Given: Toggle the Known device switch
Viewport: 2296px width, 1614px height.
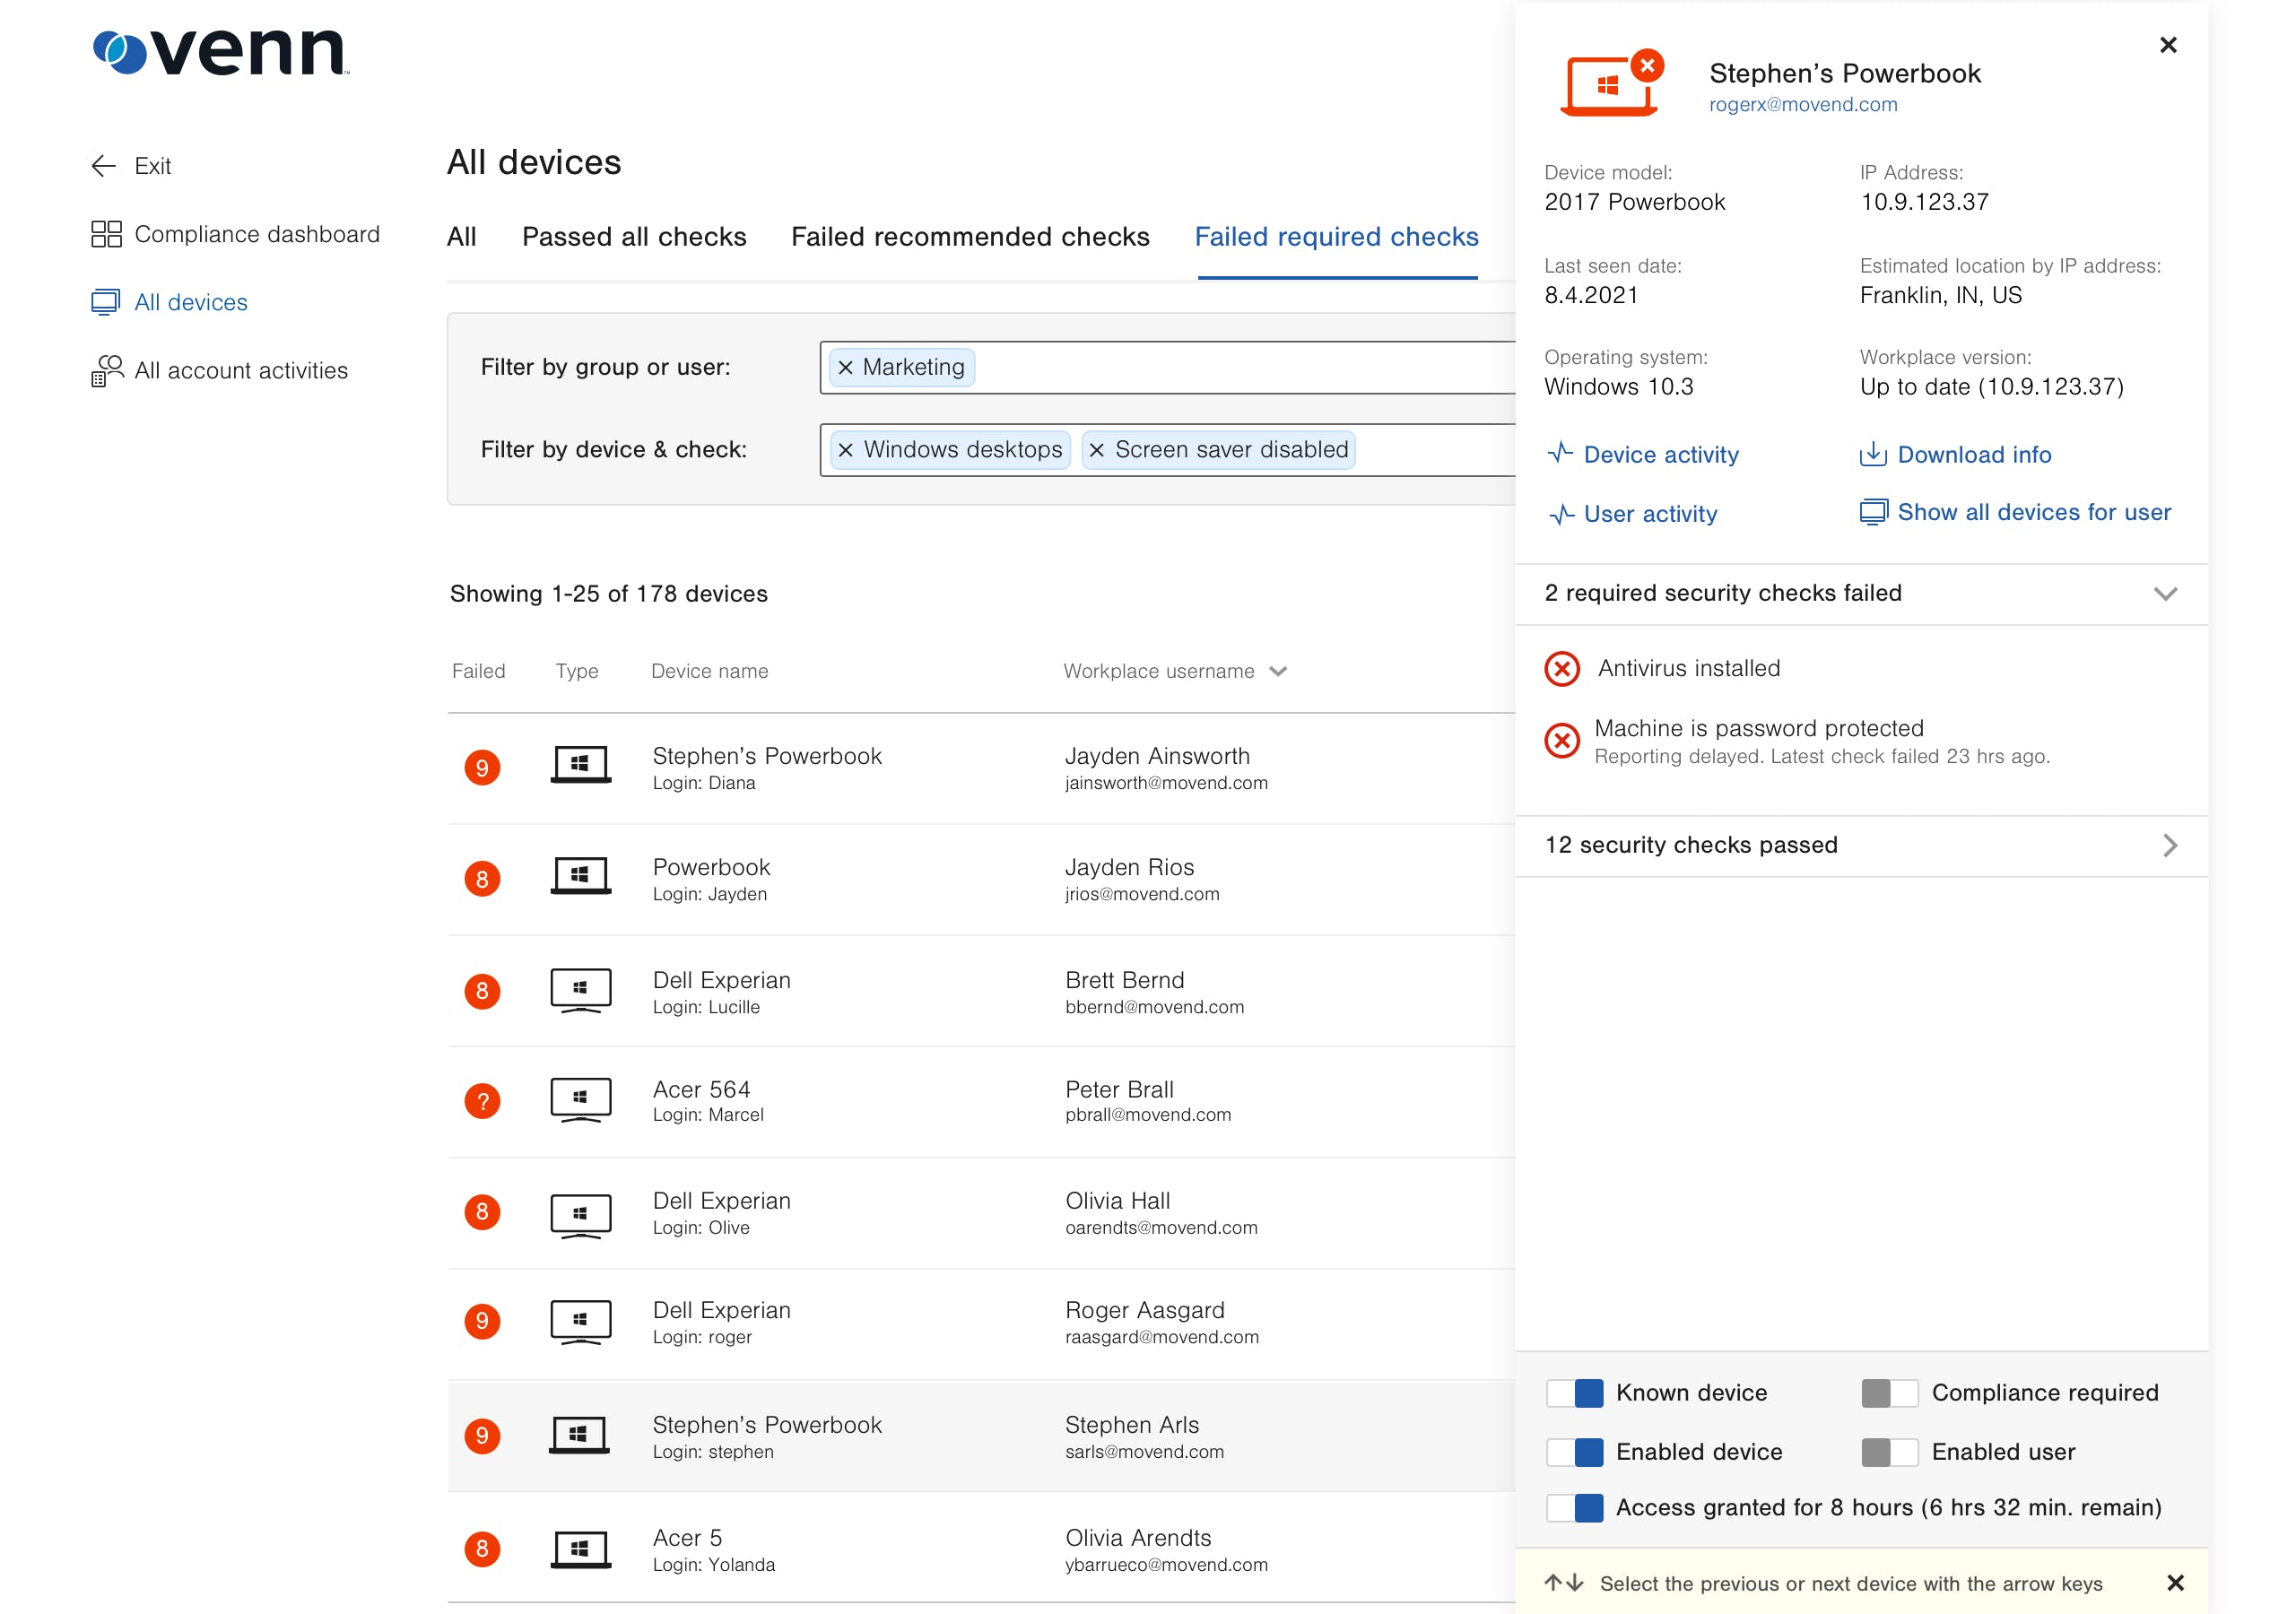Looking at the screenshot, I should tap(1574, 1393).
